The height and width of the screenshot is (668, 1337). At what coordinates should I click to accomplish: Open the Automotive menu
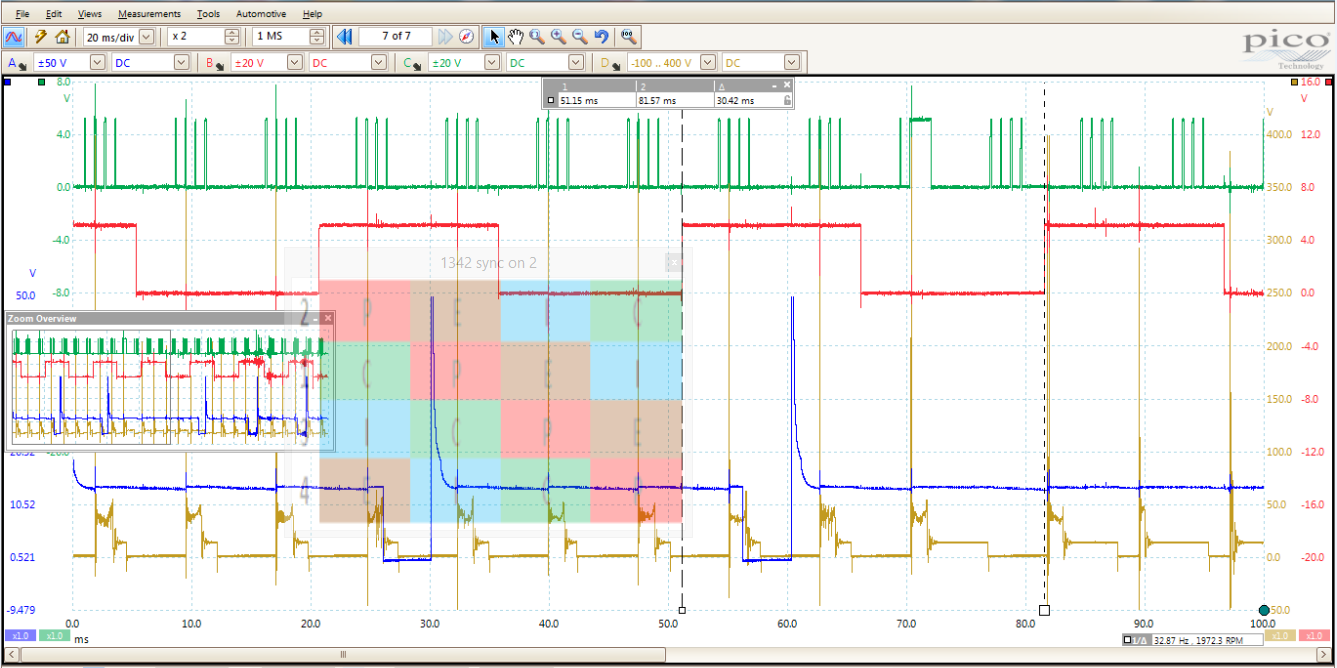[261, 14]
